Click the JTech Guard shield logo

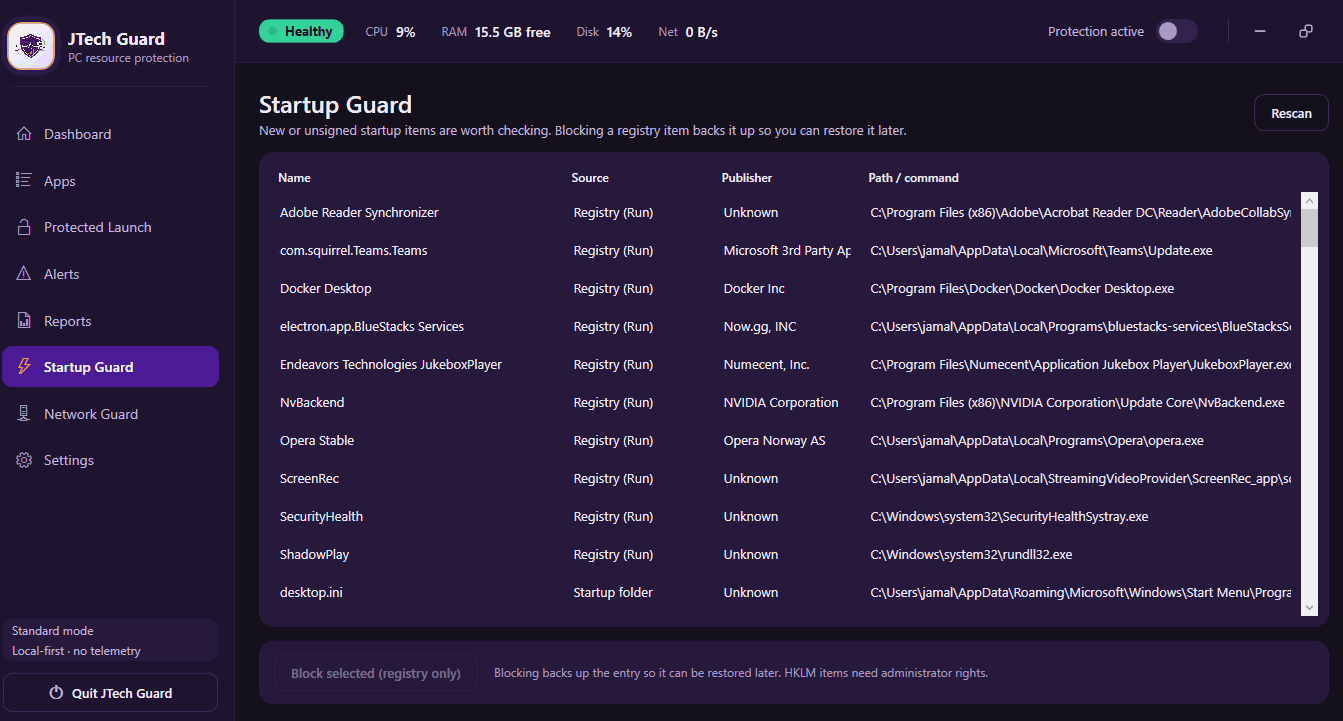pyautogui.click(x=31, y=46)
